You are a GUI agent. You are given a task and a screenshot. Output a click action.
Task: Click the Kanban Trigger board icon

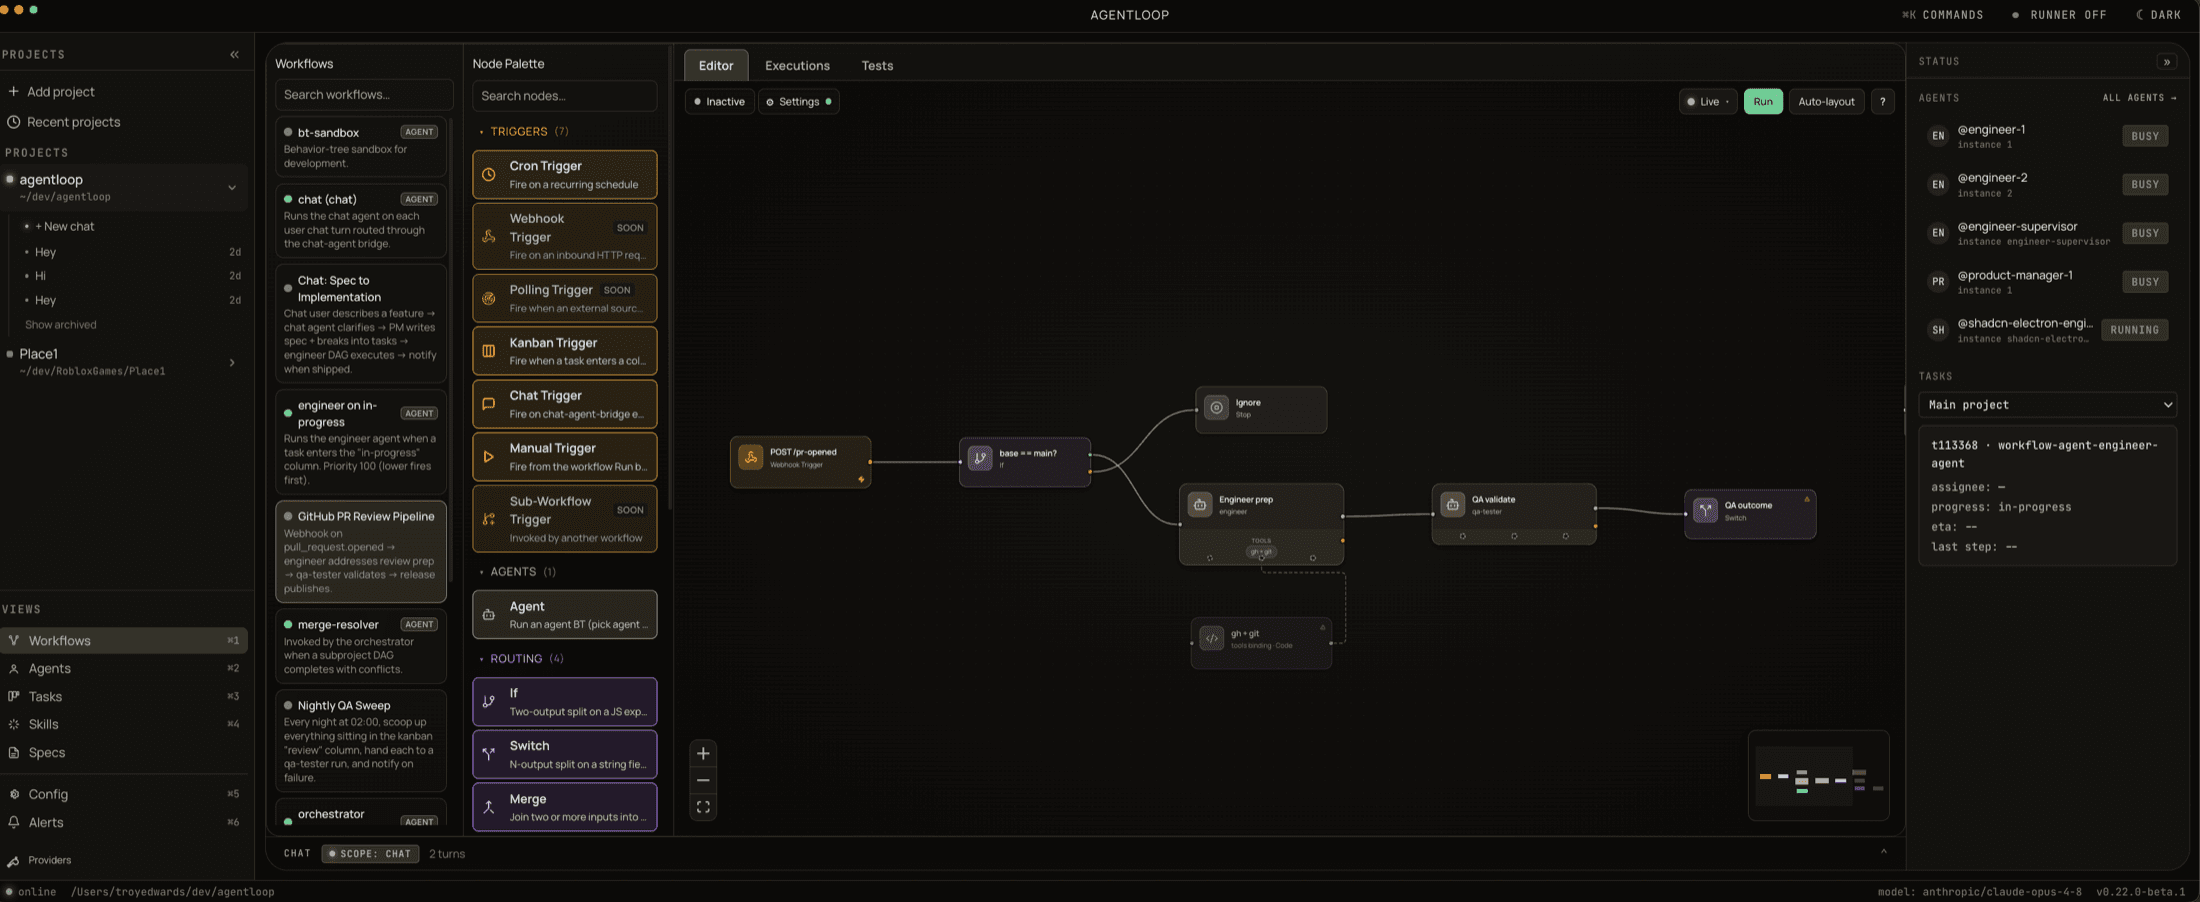point(489,351)
